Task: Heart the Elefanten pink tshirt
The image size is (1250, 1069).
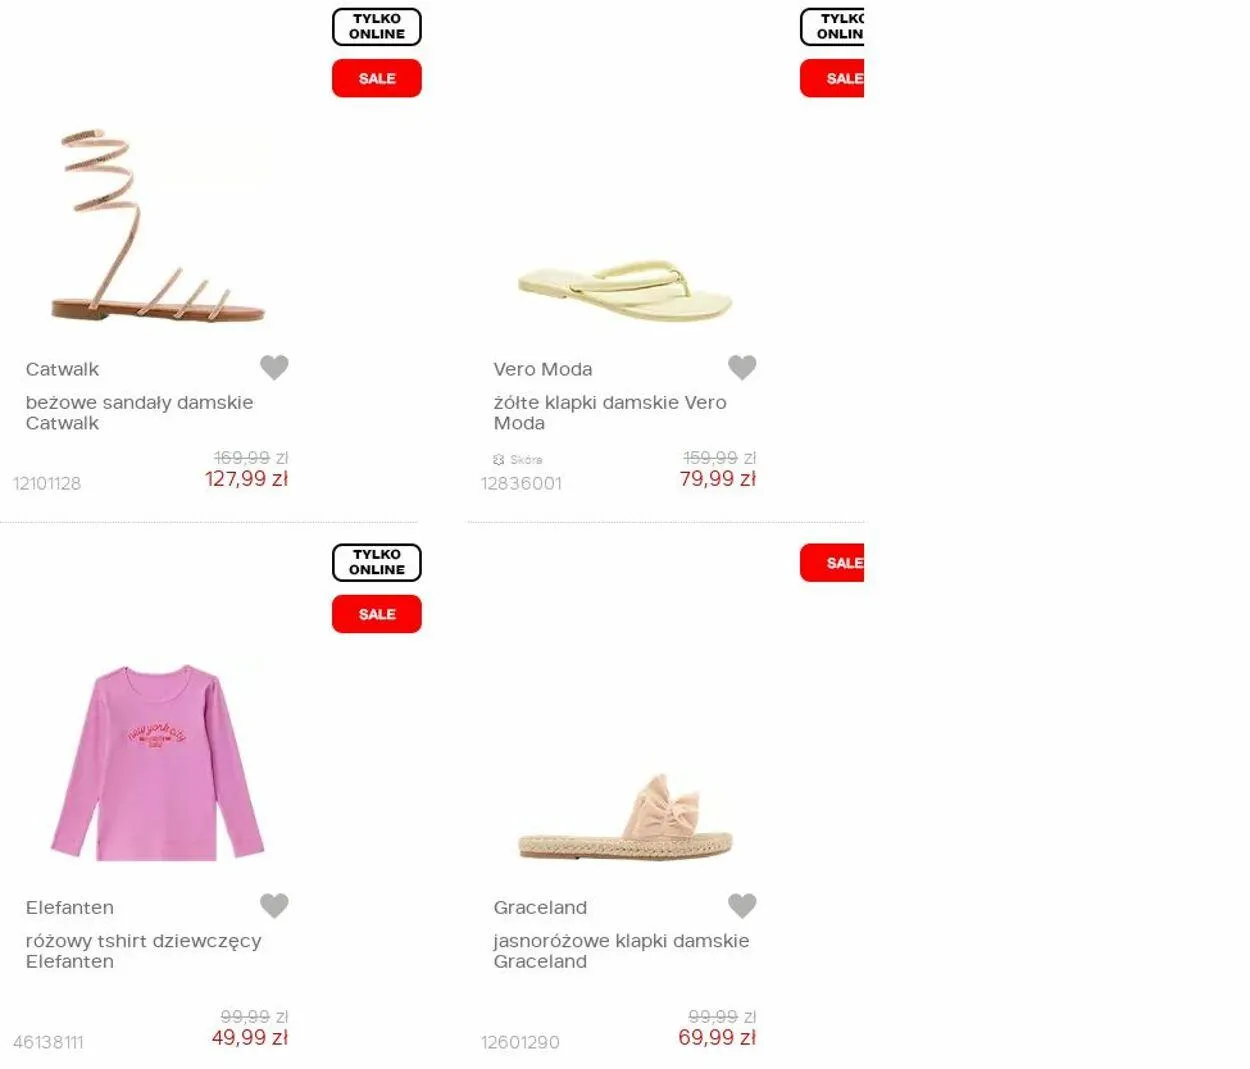Action: tap(274, 905)
